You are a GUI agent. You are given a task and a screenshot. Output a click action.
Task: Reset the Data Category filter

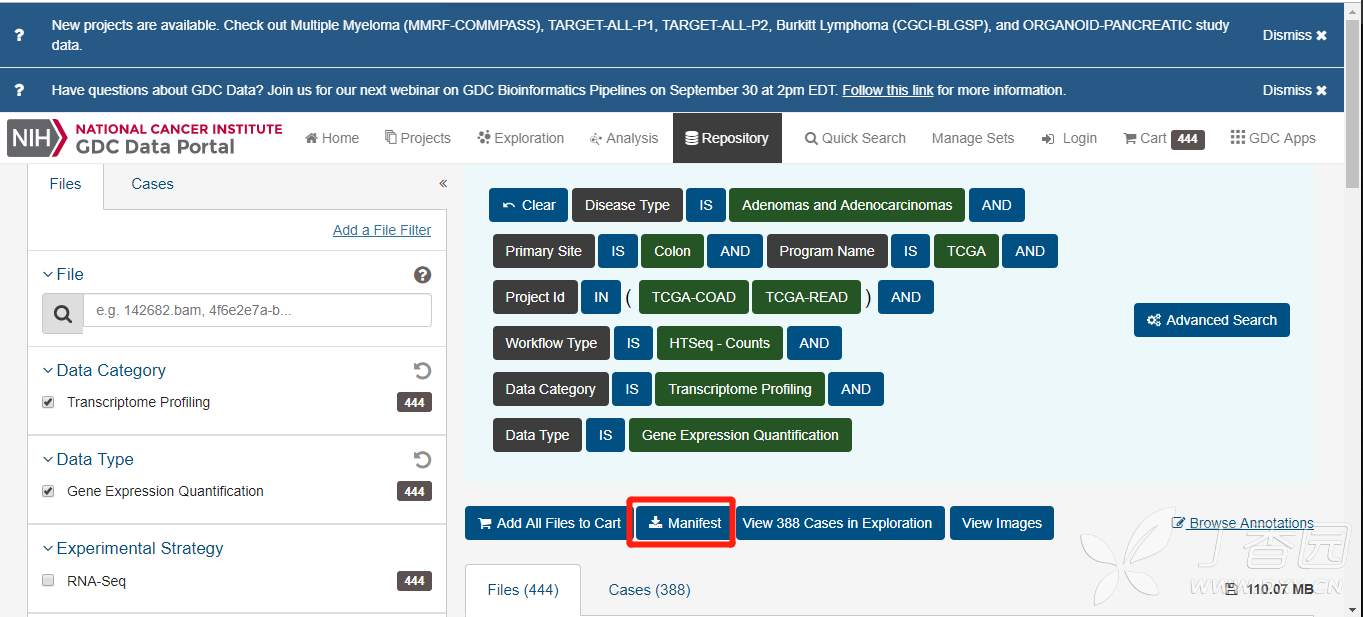coord(422,371)
